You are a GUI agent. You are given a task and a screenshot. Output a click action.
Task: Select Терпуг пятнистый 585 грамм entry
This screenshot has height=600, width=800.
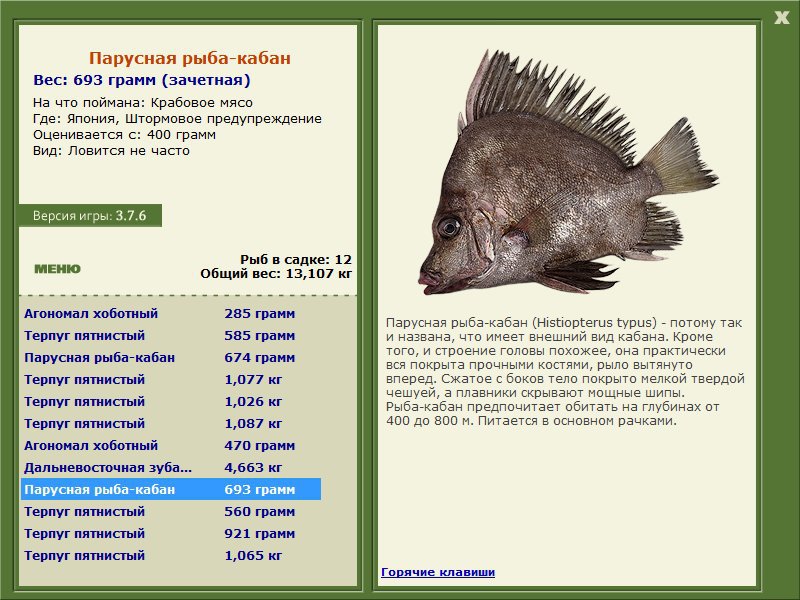(x=171, y=336)
